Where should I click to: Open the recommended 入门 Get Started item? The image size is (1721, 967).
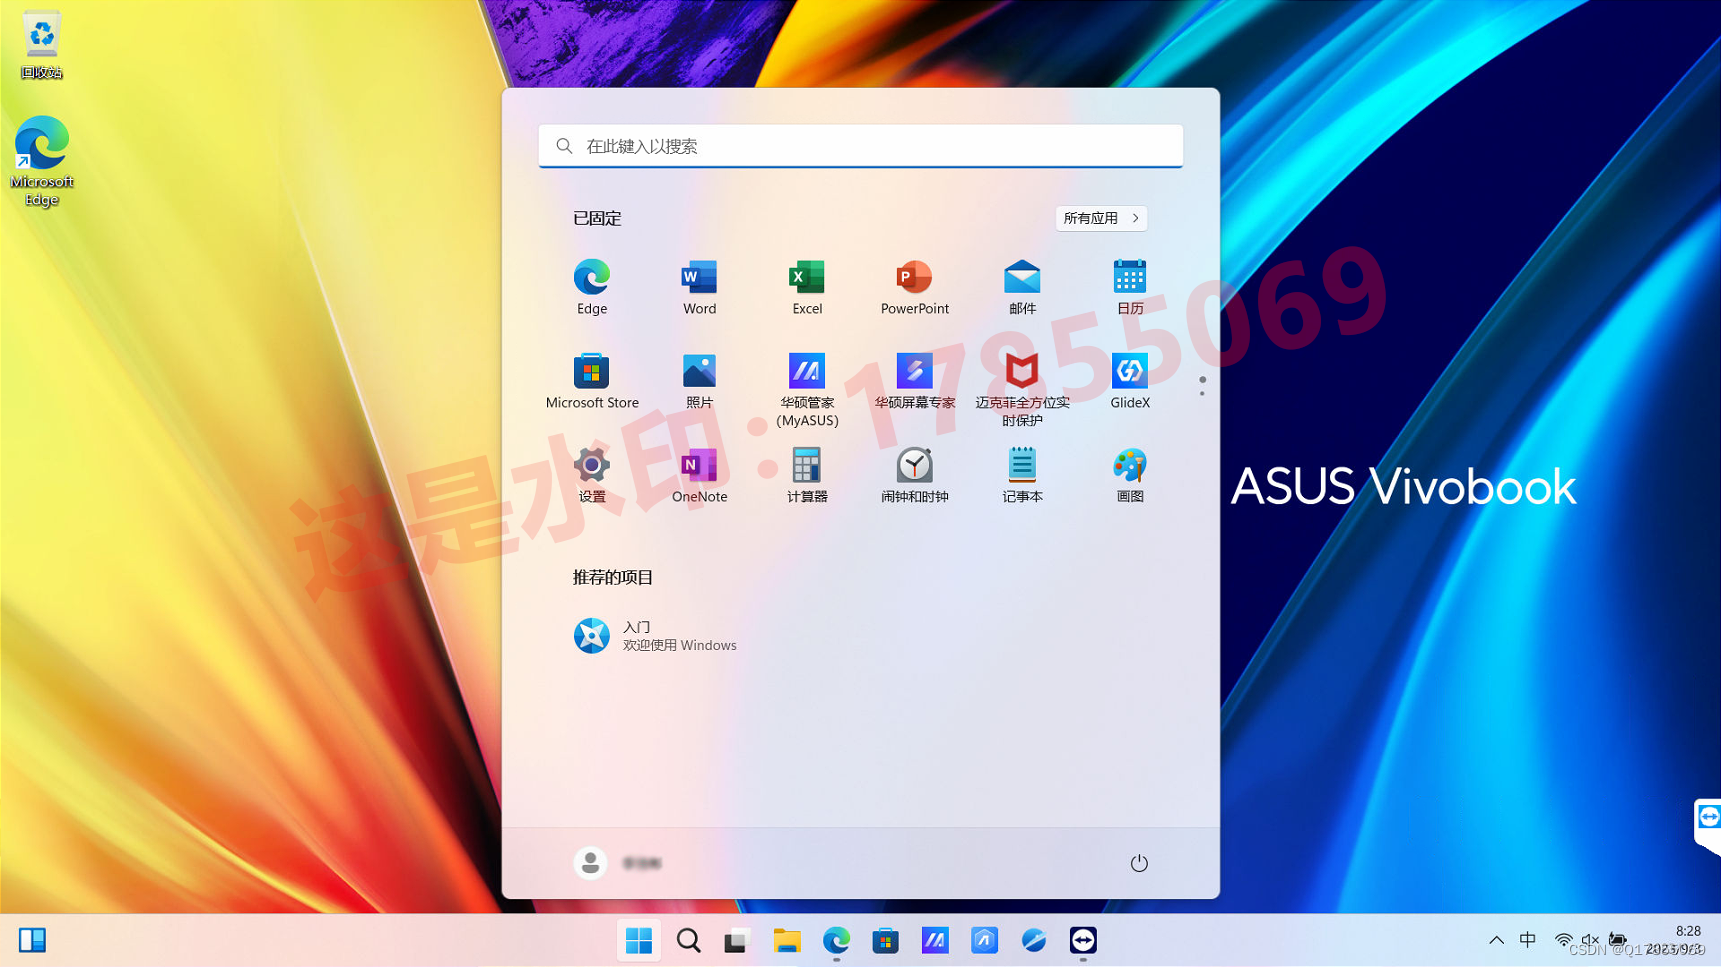tap(656, 636)
